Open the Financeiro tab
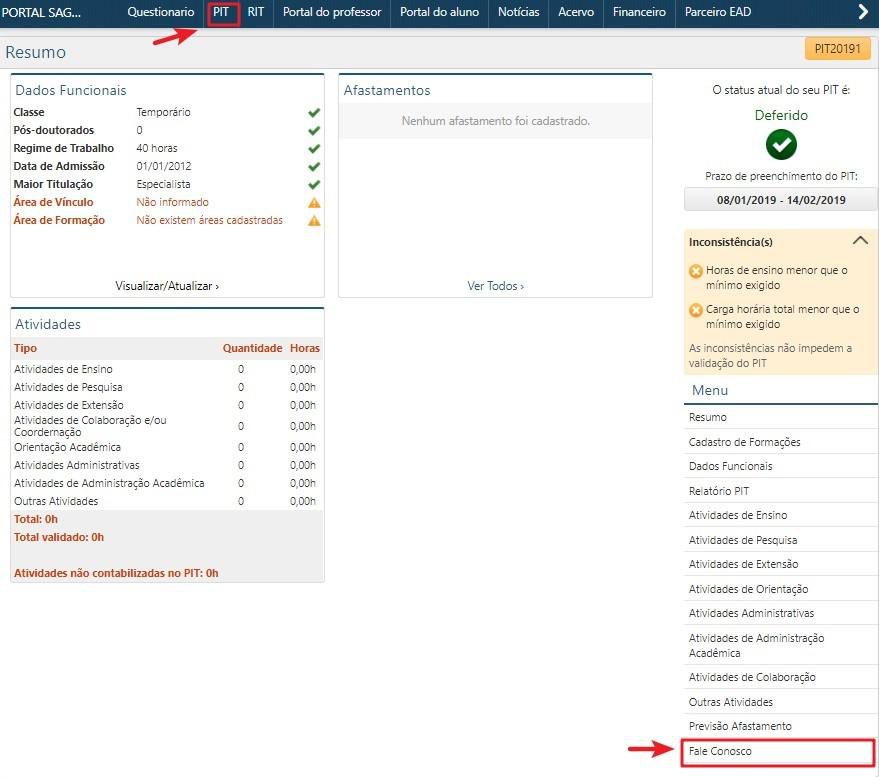The image size is (879, 777). [639, 13]
